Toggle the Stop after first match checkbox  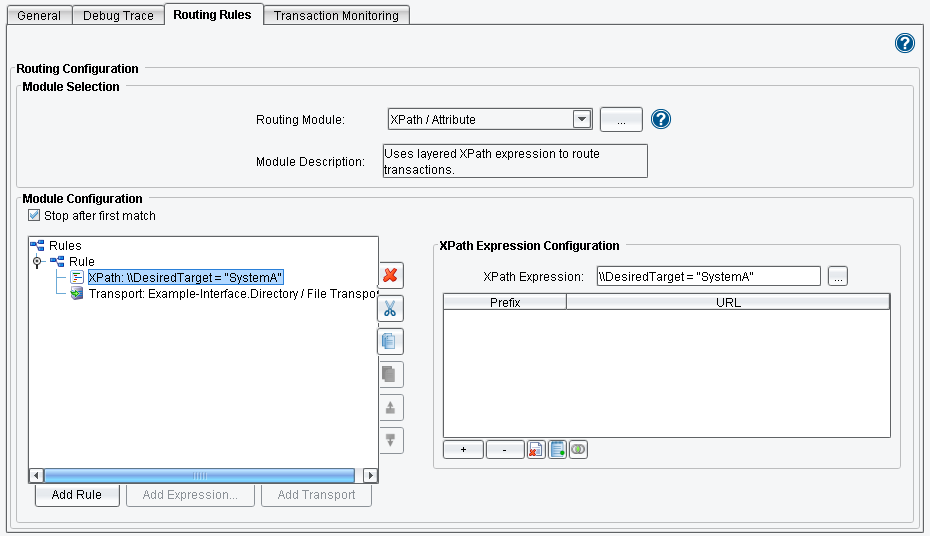pos(34,216)
